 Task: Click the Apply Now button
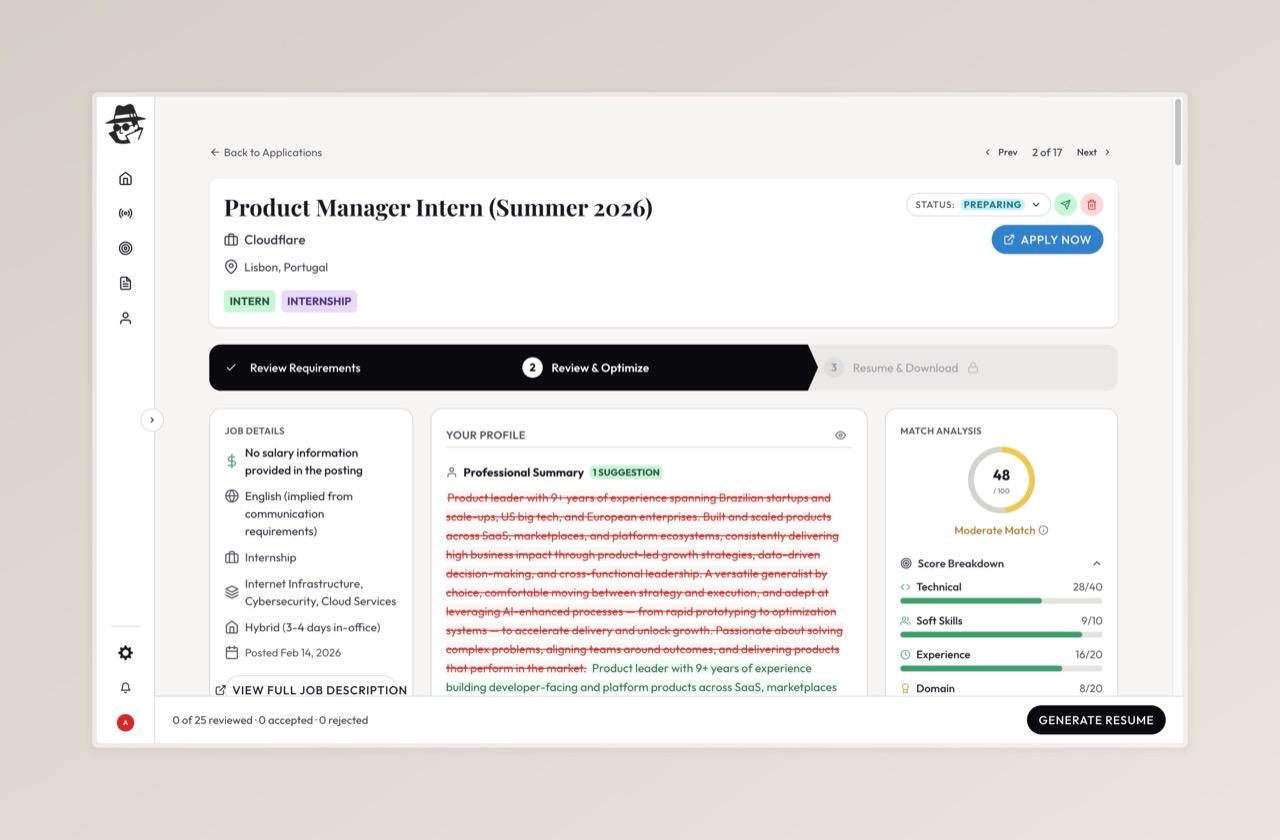[x=1047, y=240]
